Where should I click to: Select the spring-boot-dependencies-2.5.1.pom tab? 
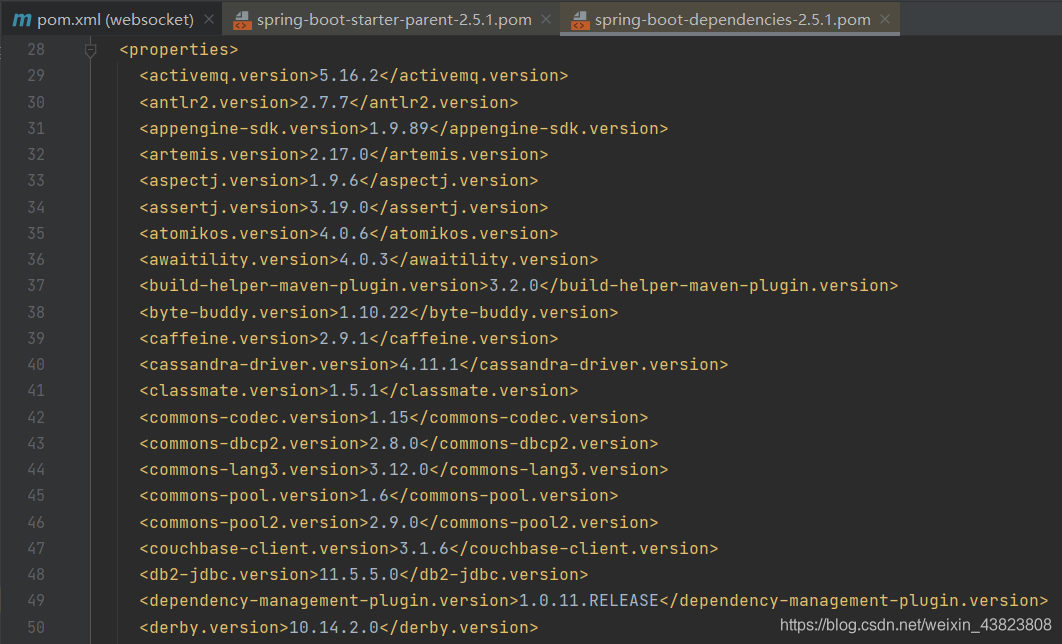click(x=731, y=20)
